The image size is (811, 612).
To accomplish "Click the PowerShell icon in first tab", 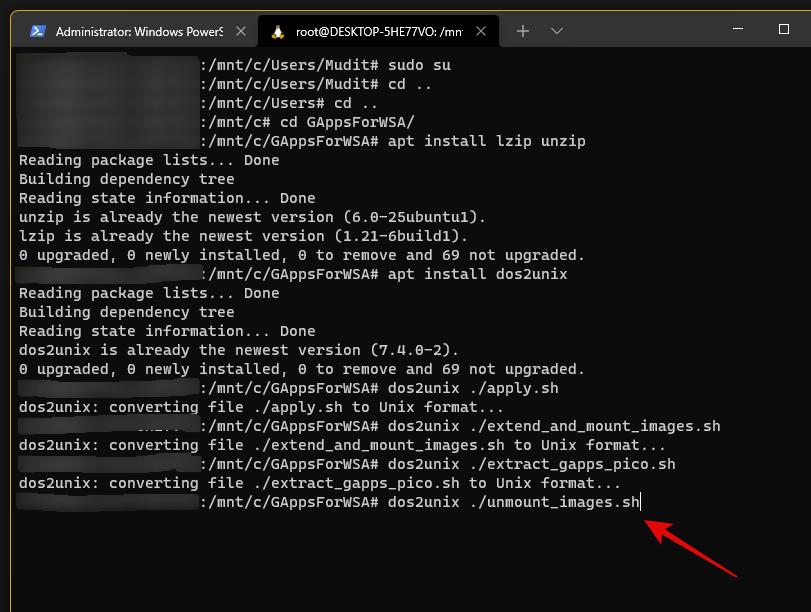I will (37, 31).
